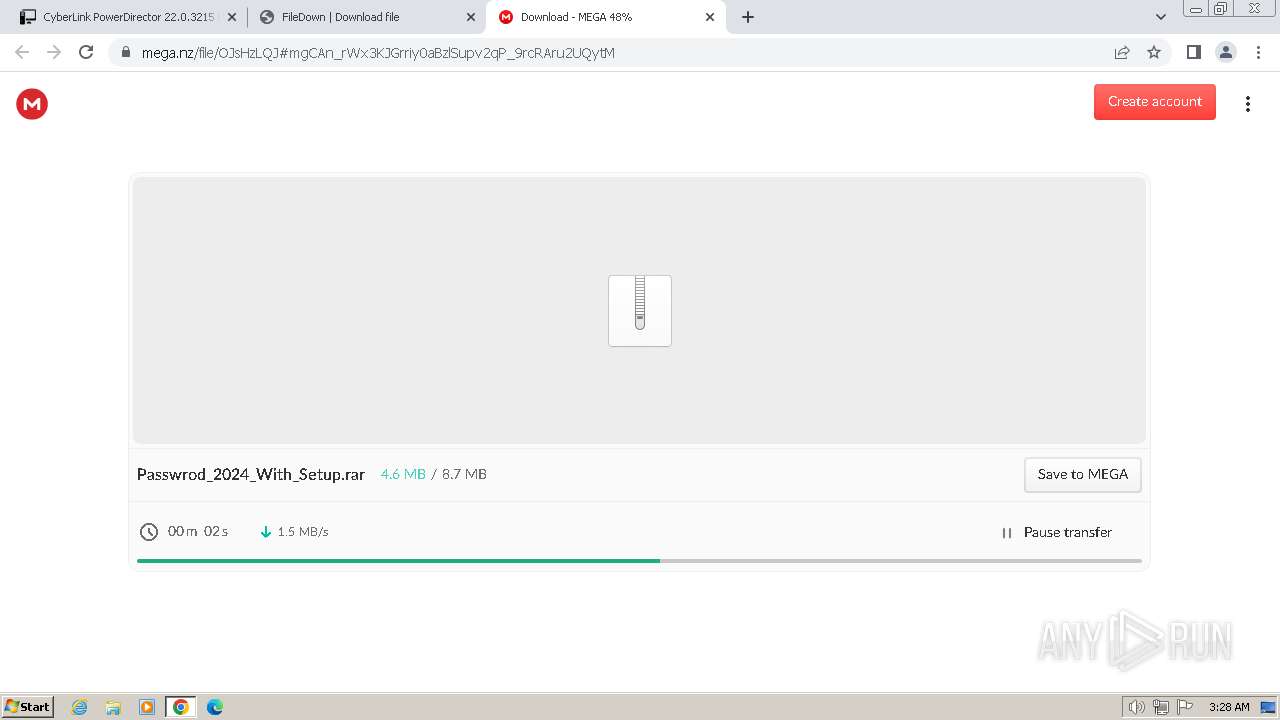Pause the file transfer
This screenshot has width=1280, height=720.
click(1057, 533)
